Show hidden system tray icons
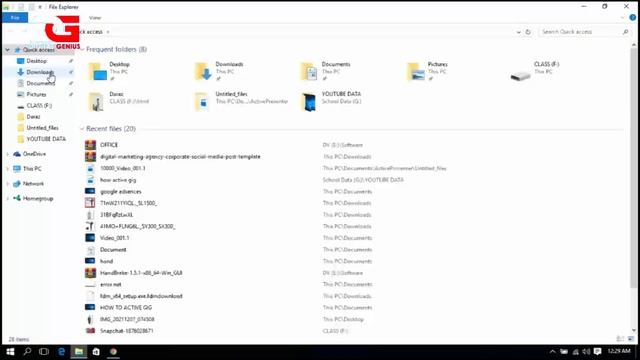 [x=552, y=352]
